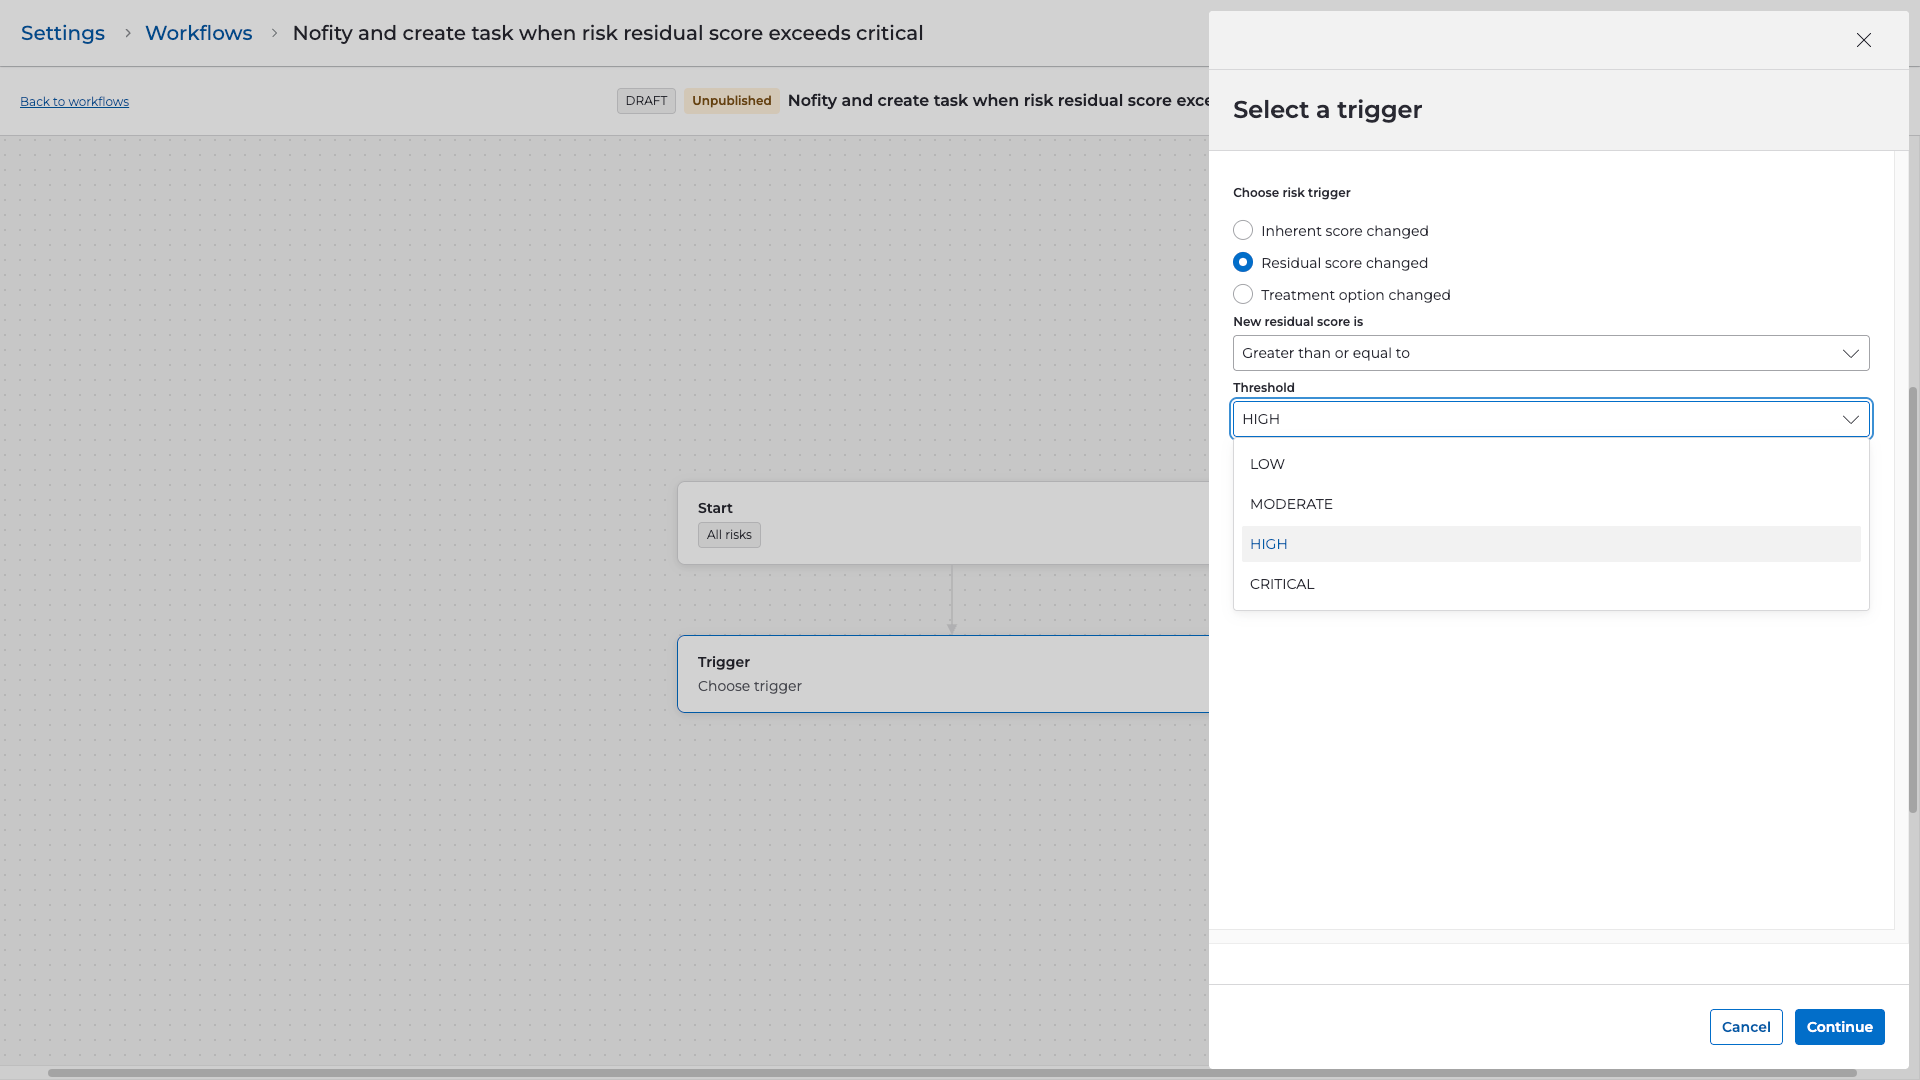This screenshot has width=1920, height=1080.
Task: Select Residual score changed radio button
Action: (1243, 263)
